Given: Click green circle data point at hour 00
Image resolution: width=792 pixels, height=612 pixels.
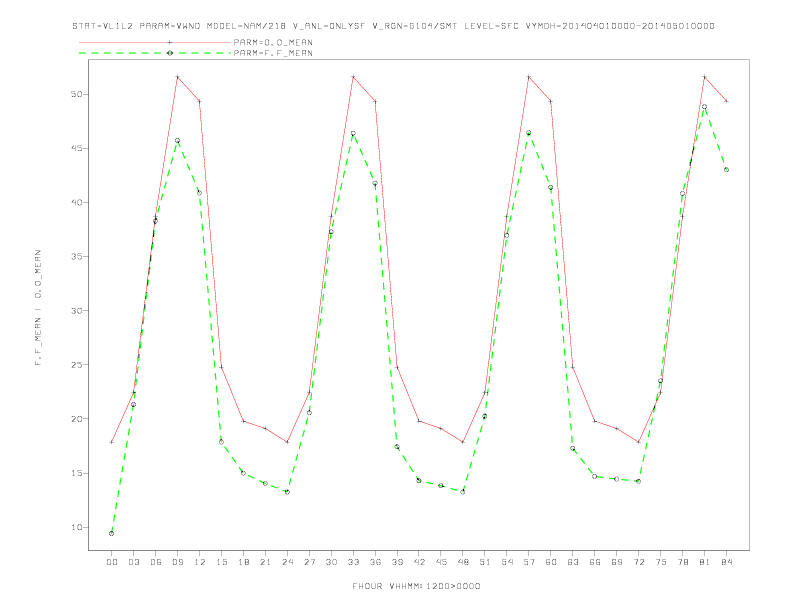Looking at the screenshot, I should 112,533.
